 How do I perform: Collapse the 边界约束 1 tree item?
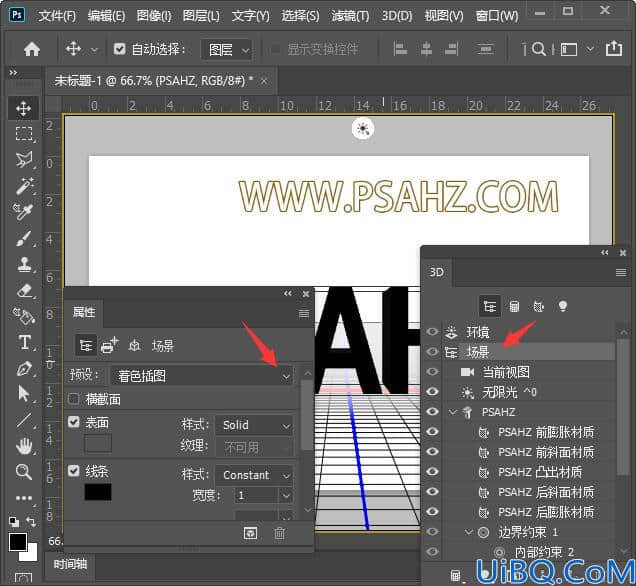pos(469,531)
